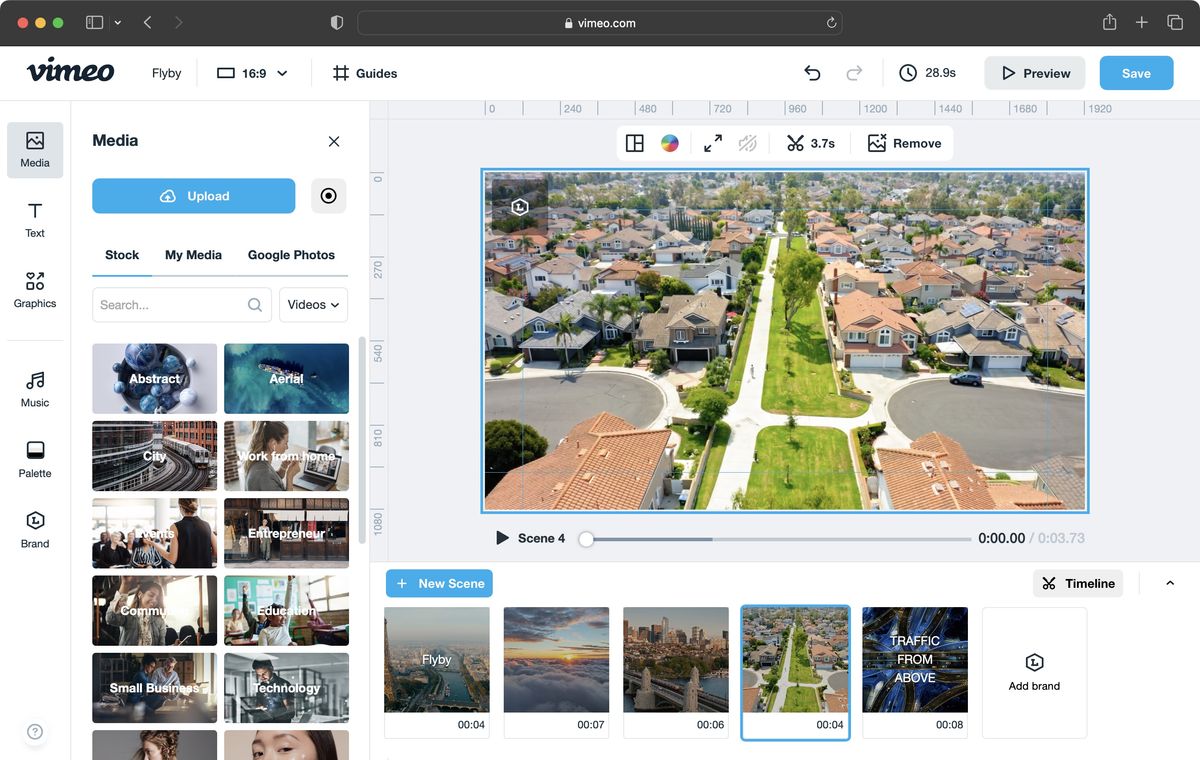This screenshot has height=760, width=1200.
Task: Reload the page in Safari
Action: coord(831,22)
